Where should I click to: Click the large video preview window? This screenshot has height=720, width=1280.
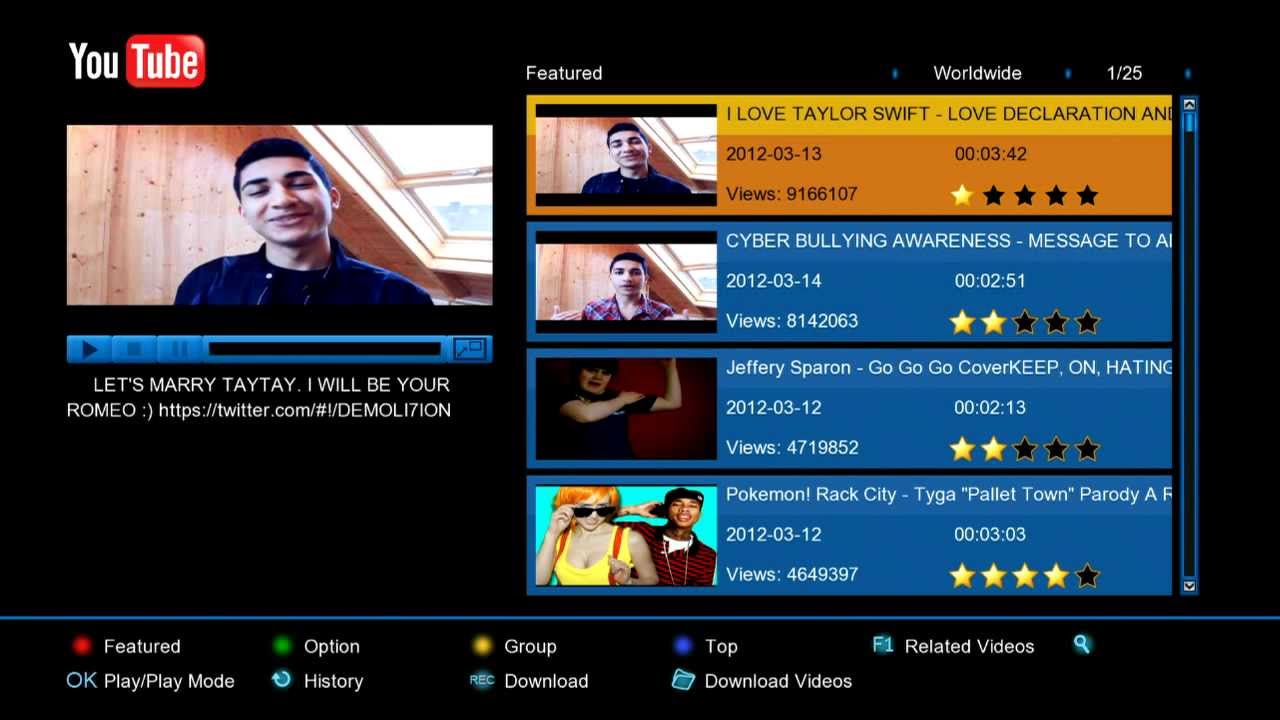click(x=280, y=215)
